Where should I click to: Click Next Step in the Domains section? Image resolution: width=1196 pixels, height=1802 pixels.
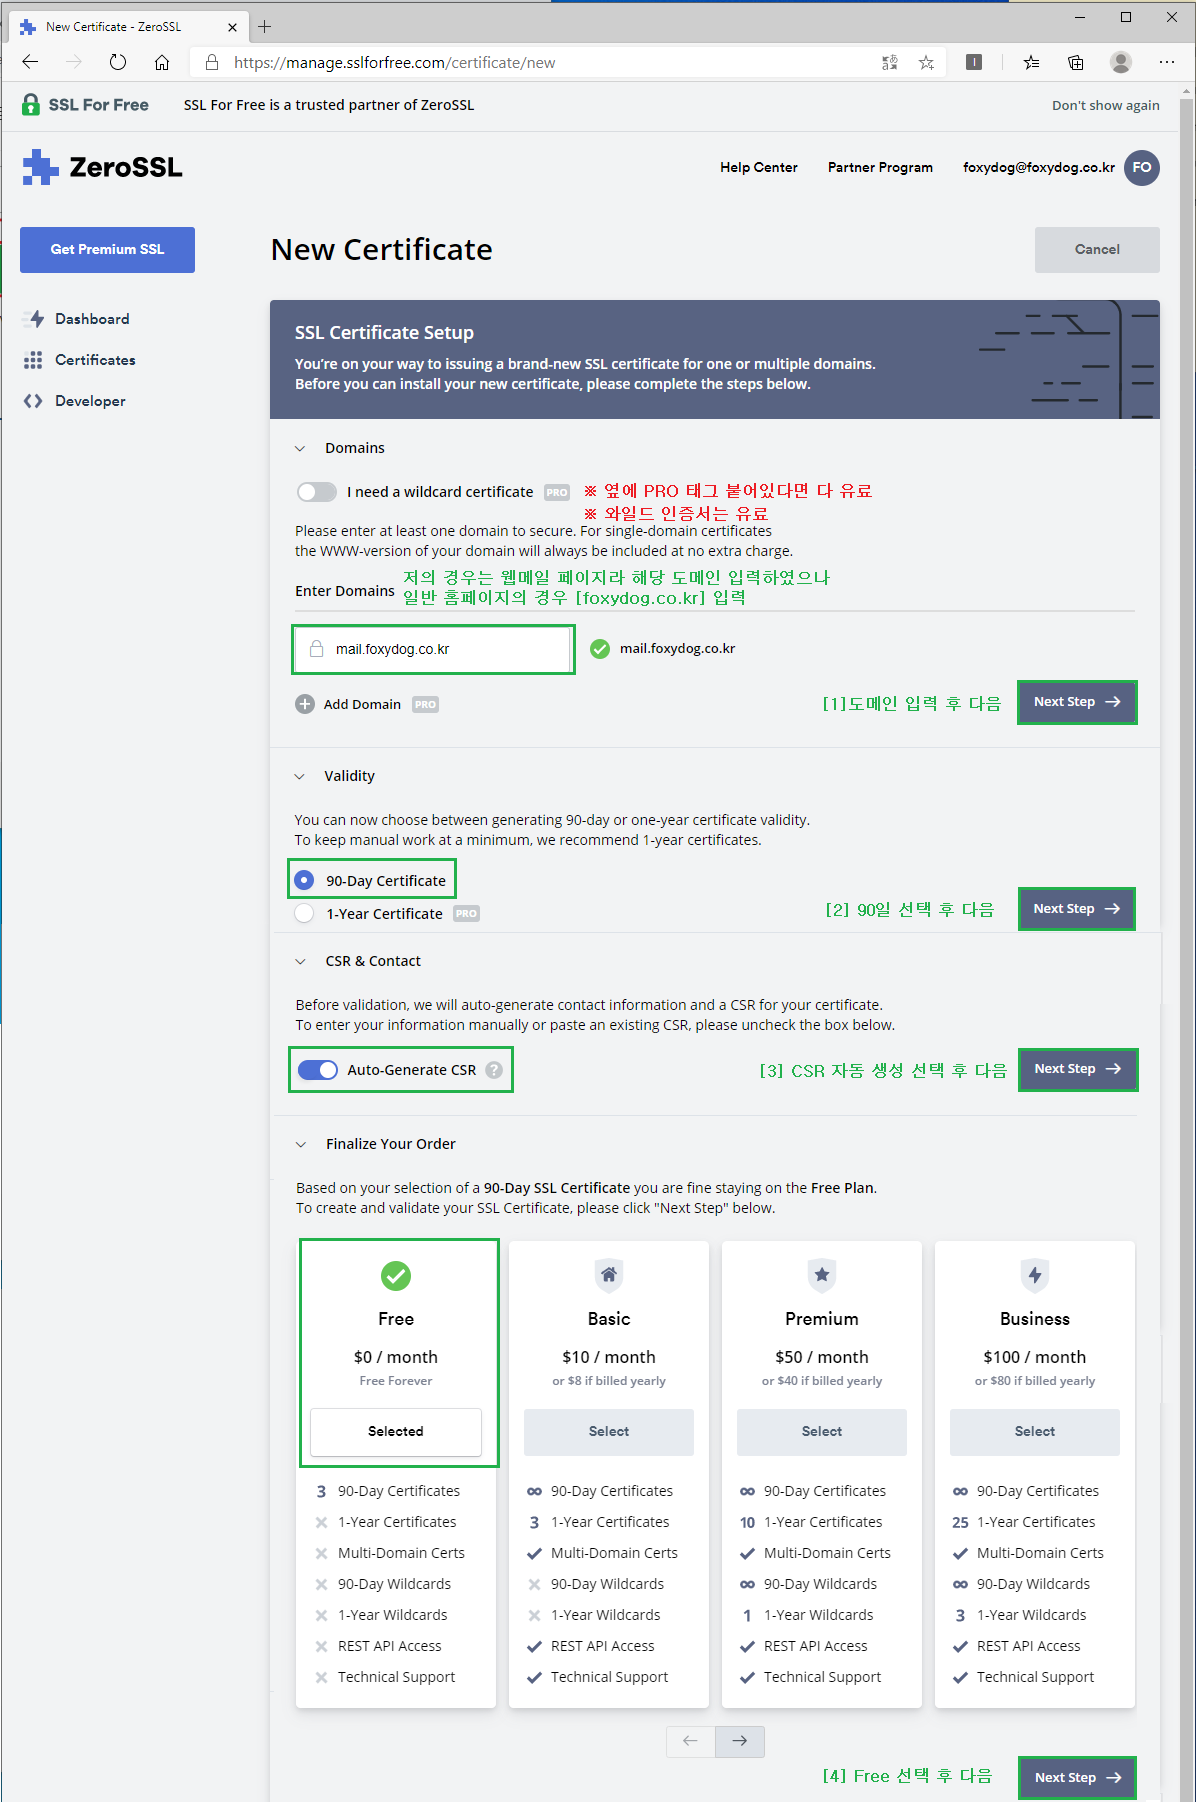(1077, 702)
